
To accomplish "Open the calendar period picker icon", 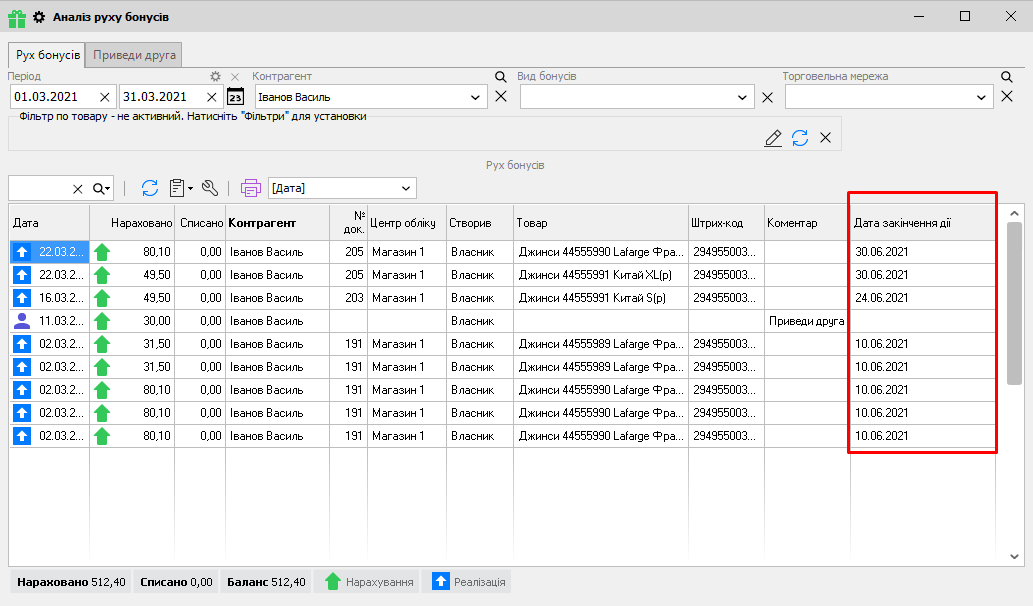I will click(x=236, y=97).
